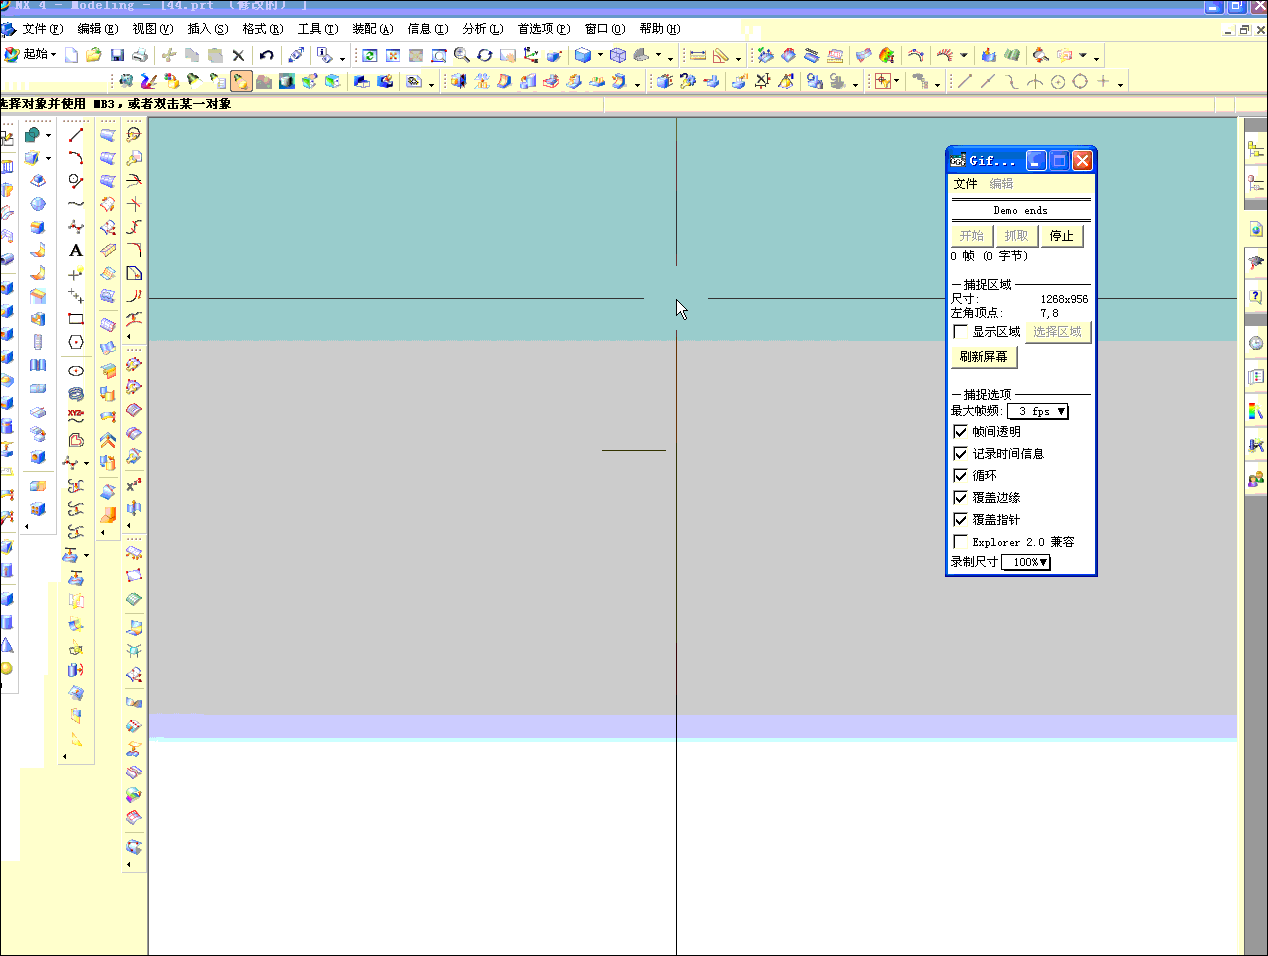Expand the shaded cube render style dropdown arrow
The width and height of the screenshot is (1268, 956).
pos(600,55)
